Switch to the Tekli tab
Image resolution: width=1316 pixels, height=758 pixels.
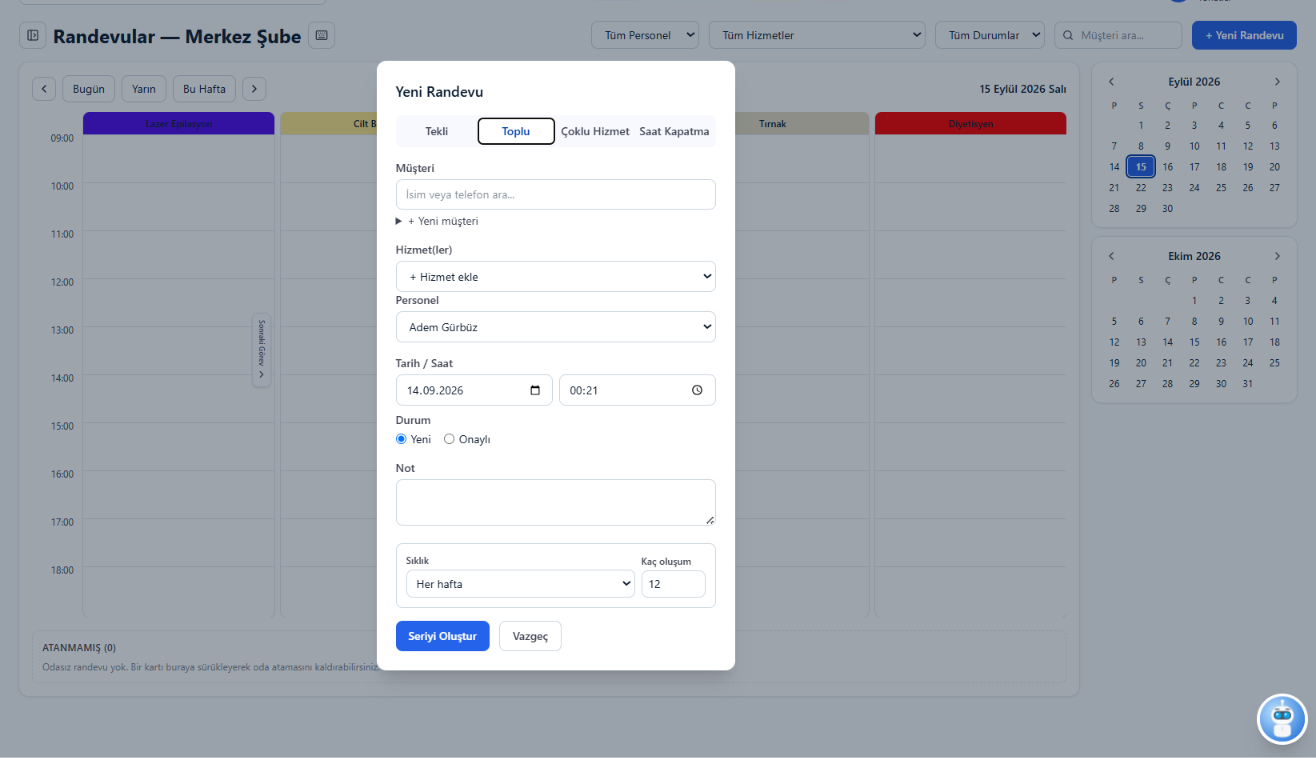[437, 131]
